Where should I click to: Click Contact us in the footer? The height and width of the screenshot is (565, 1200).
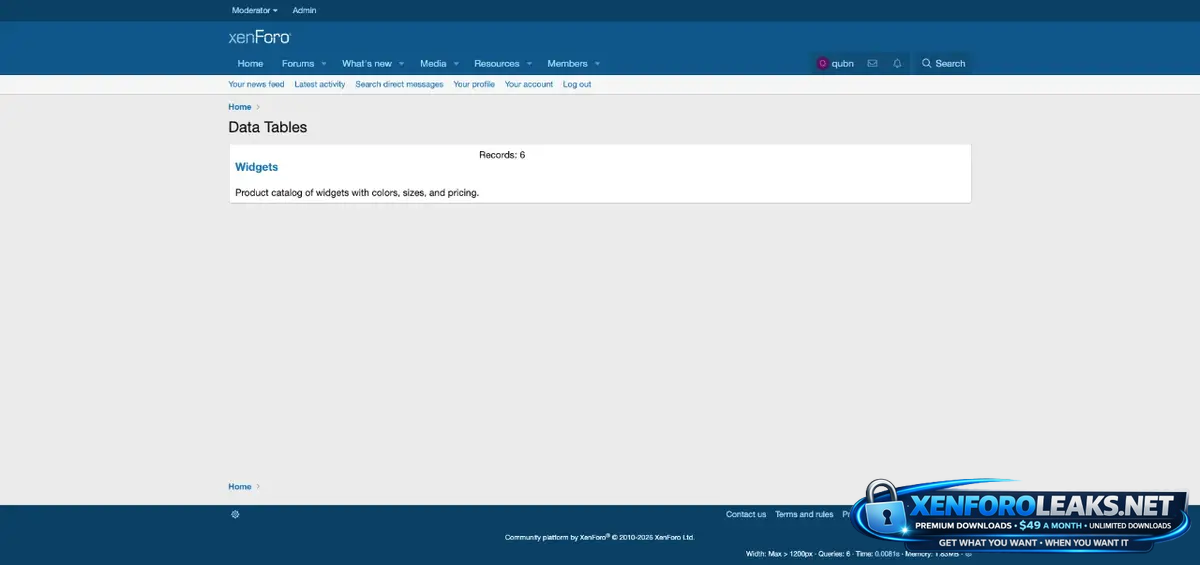coord(745,514)
